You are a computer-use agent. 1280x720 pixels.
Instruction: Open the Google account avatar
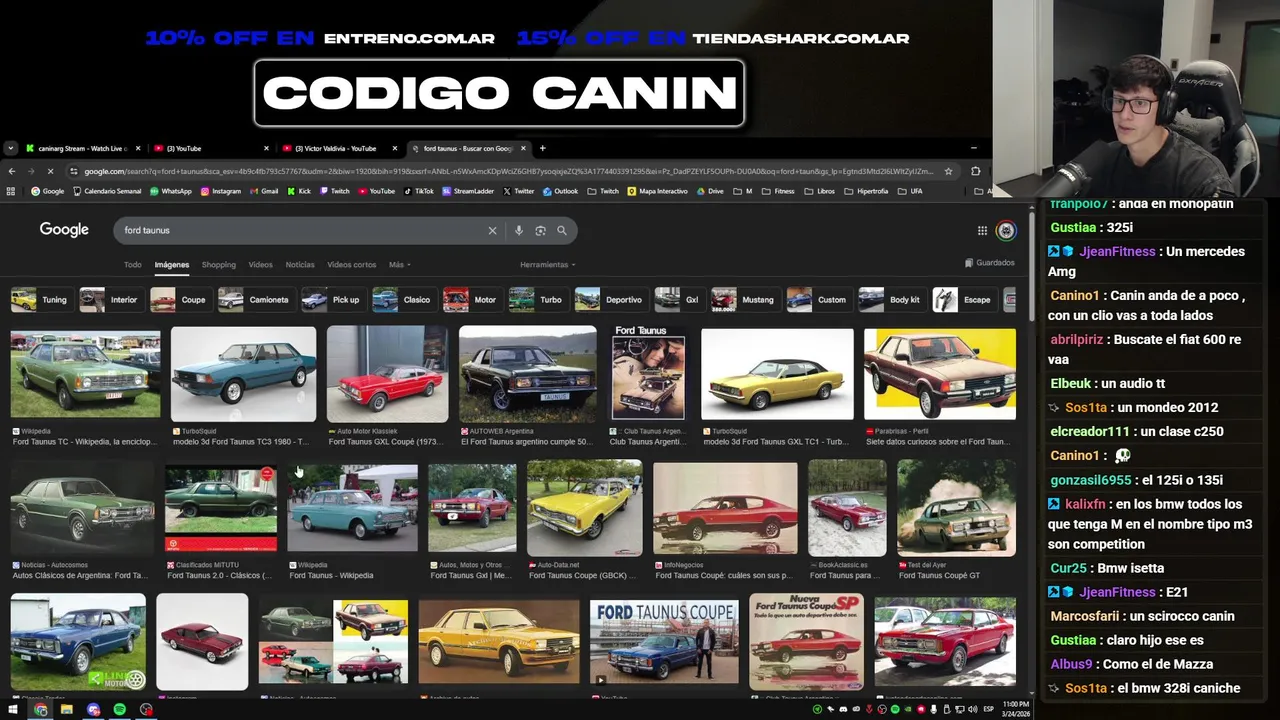[x=1006, y=230]
